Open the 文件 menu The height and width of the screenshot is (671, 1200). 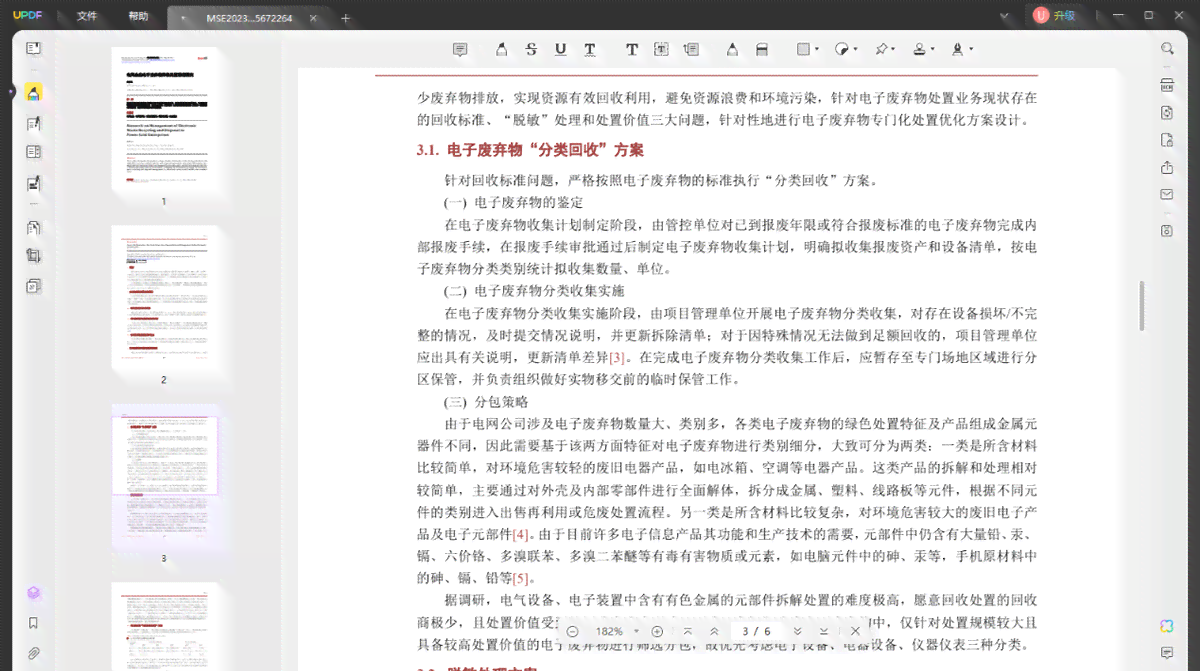(x=87, y=16)
